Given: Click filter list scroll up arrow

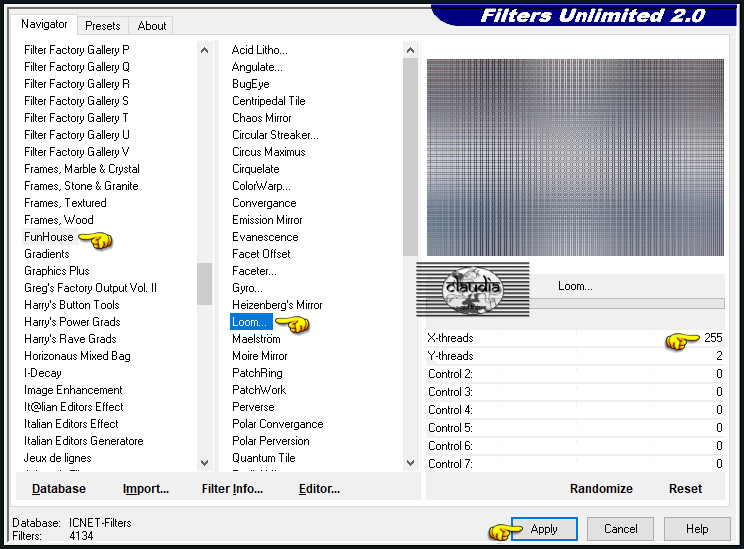Looking at the screenshot, I should [410, 50].
